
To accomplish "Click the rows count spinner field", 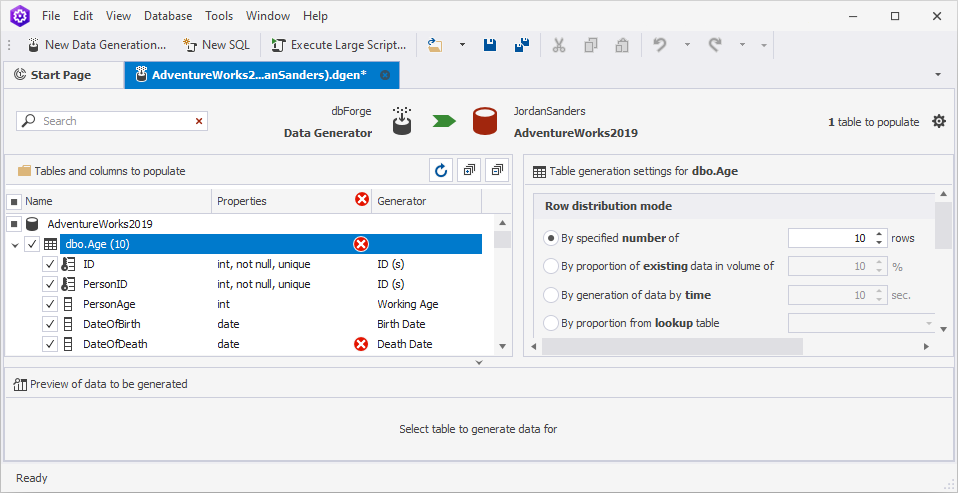I will [838, 238].
